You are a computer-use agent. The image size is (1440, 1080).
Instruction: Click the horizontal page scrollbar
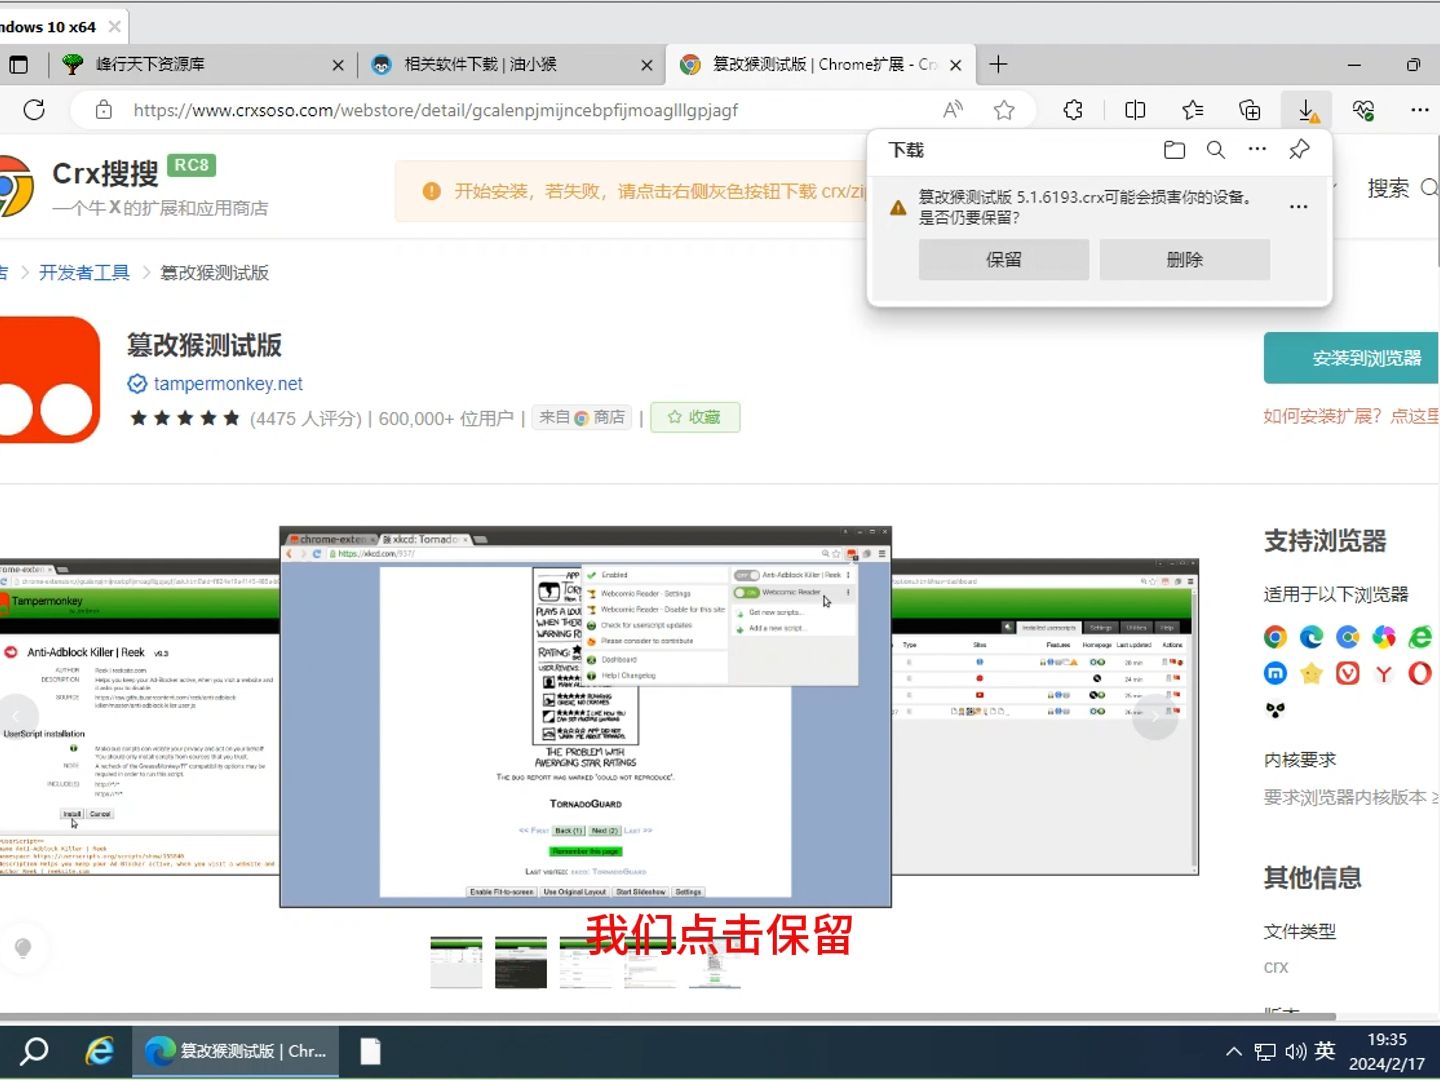point(668,1017)
